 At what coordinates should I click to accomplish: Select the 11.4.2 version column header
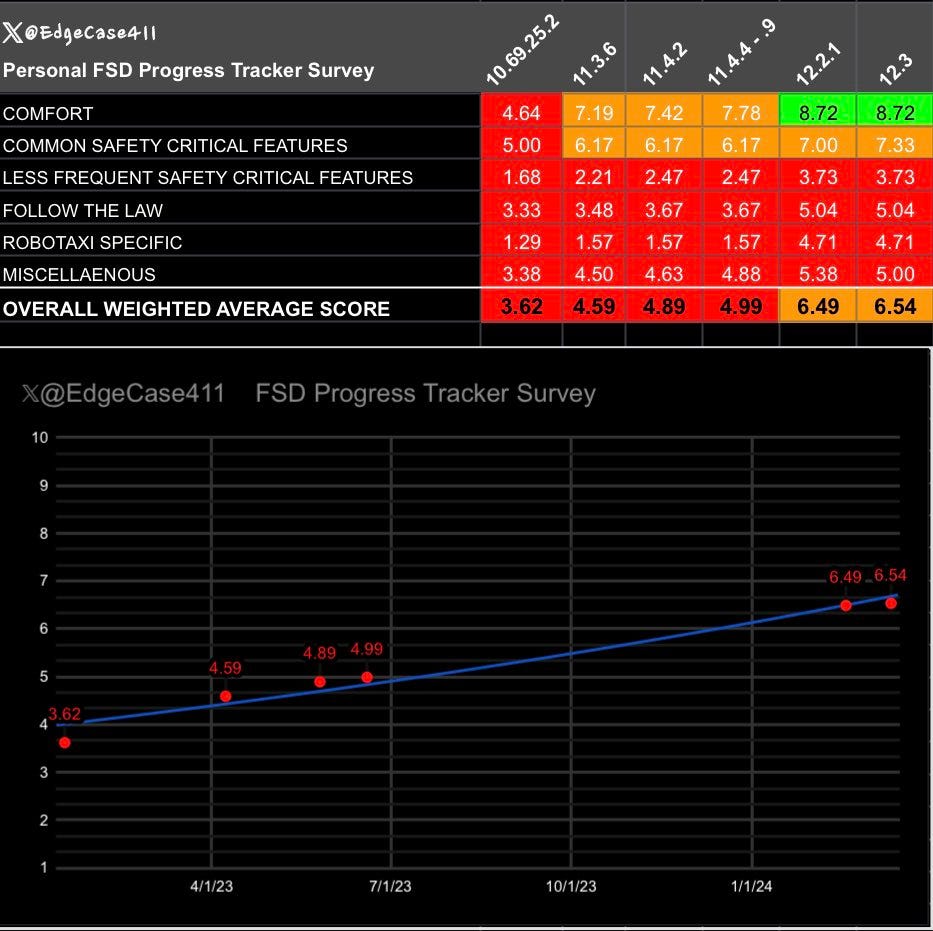(665, 64)
